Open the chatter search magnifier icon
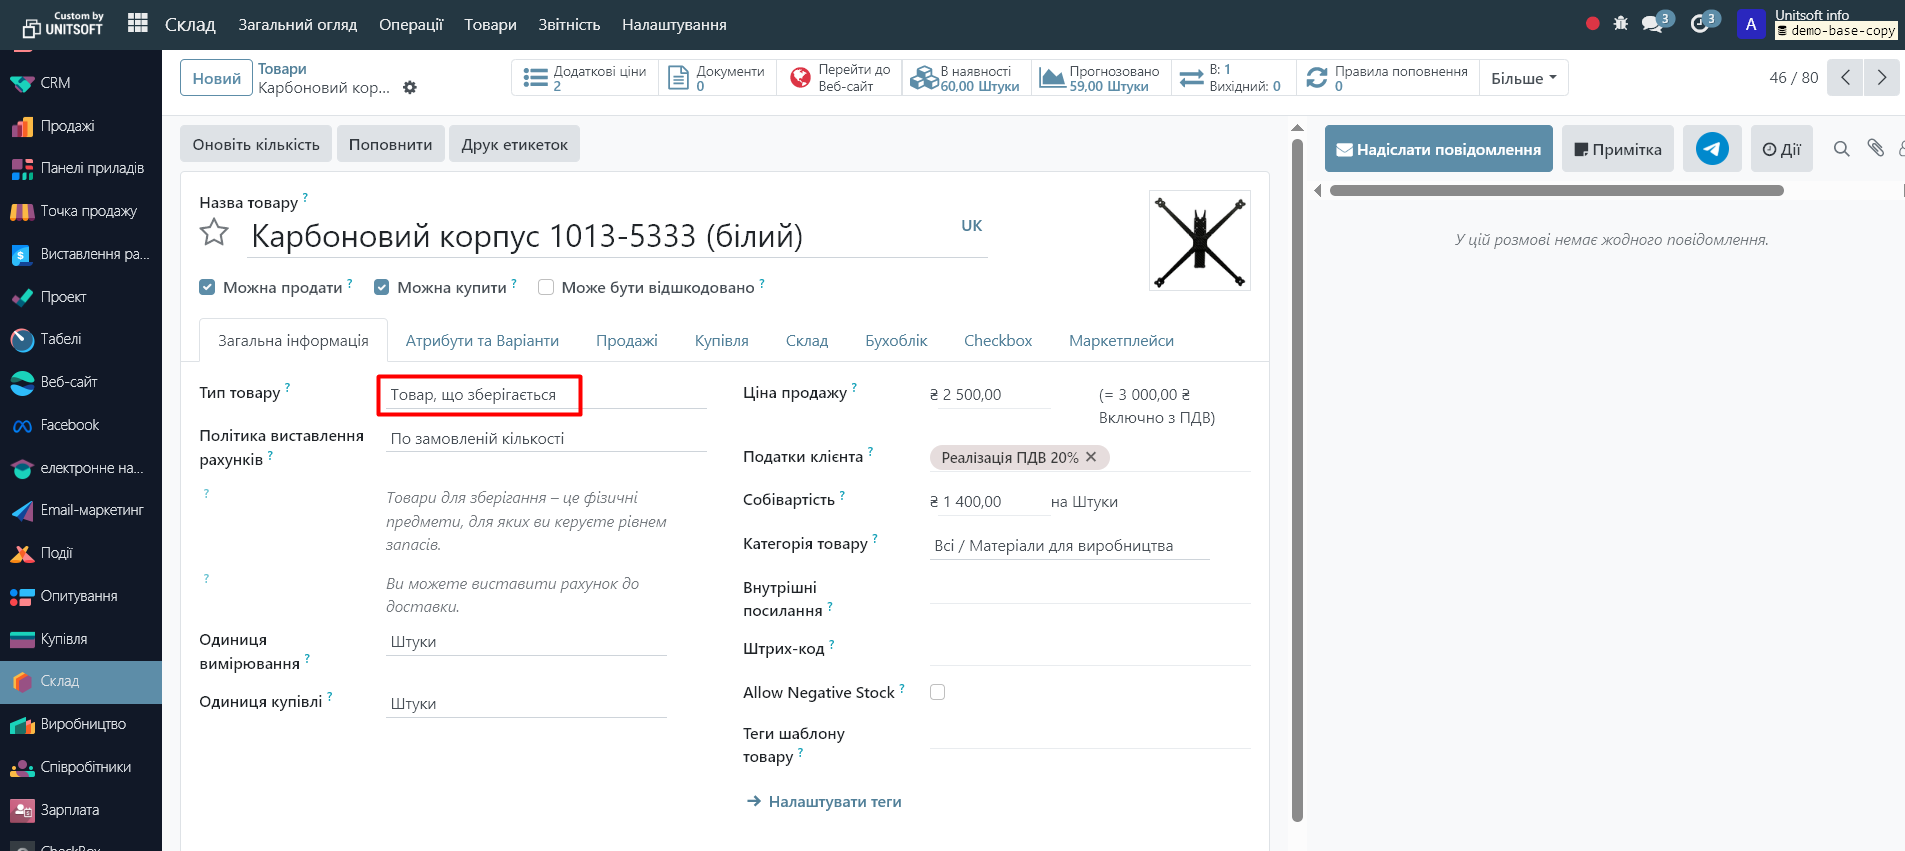Viewport: 1905px width, 851px height. click(1841, 149)
